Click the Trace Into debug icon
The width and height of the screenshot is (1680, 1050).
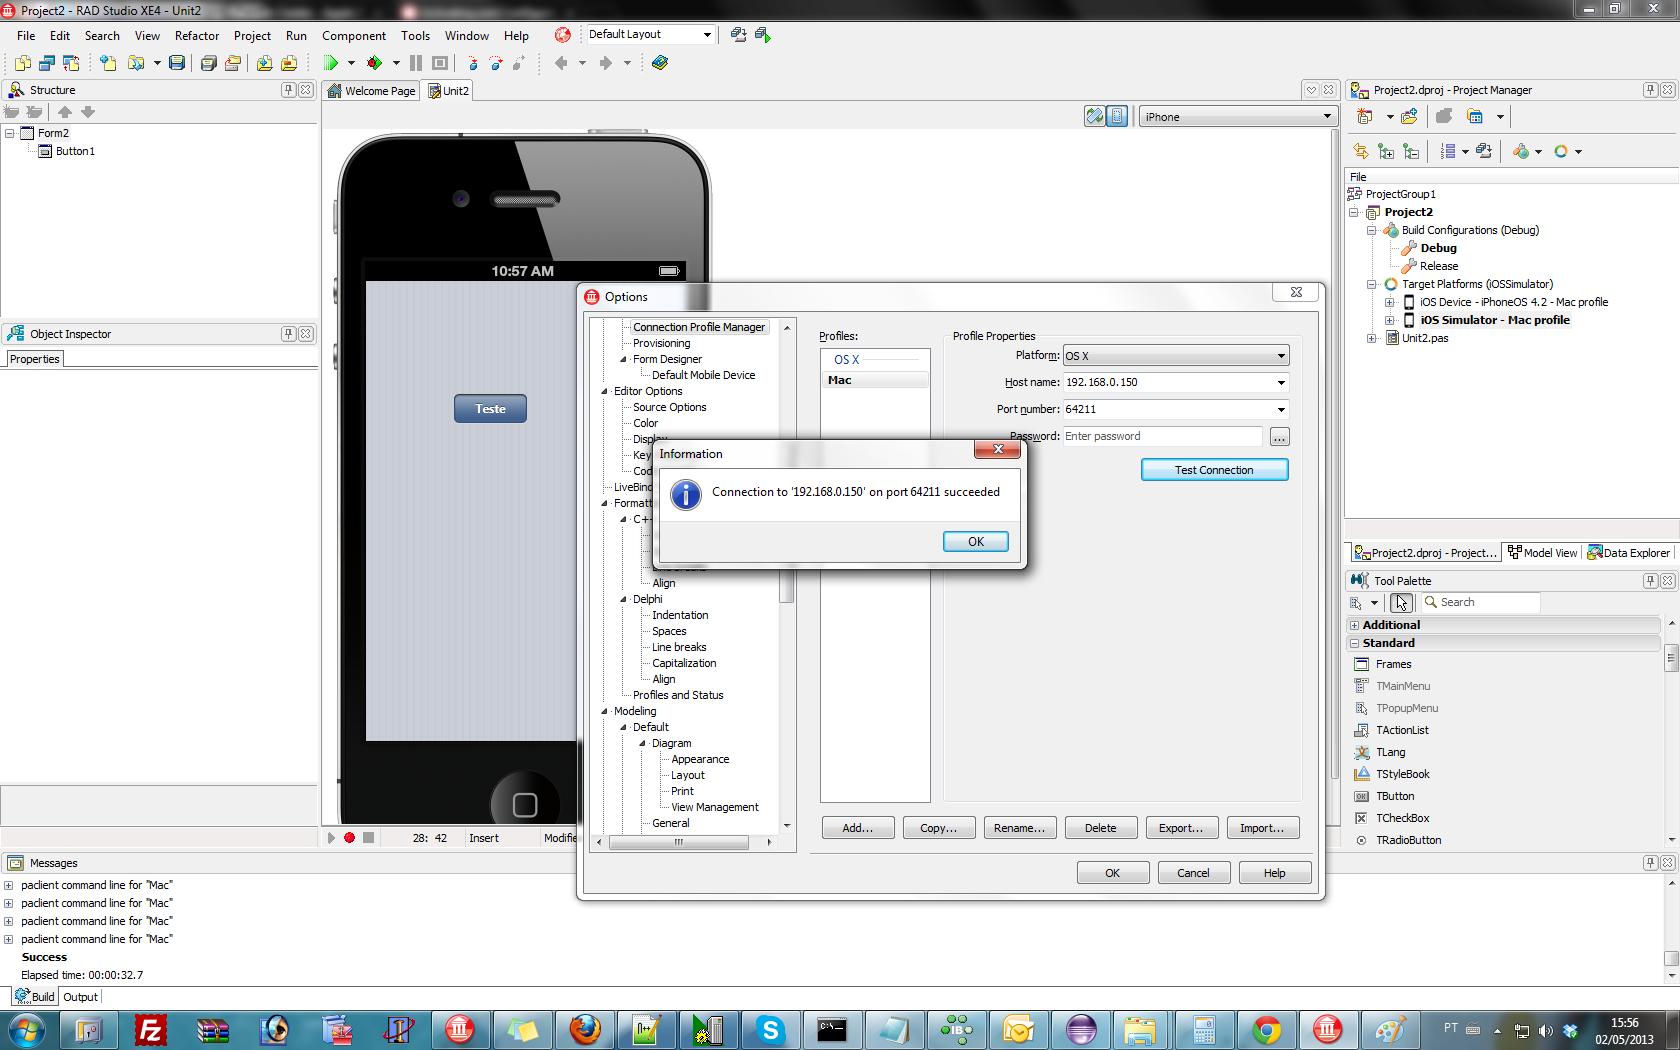click(x=473, y=63)
